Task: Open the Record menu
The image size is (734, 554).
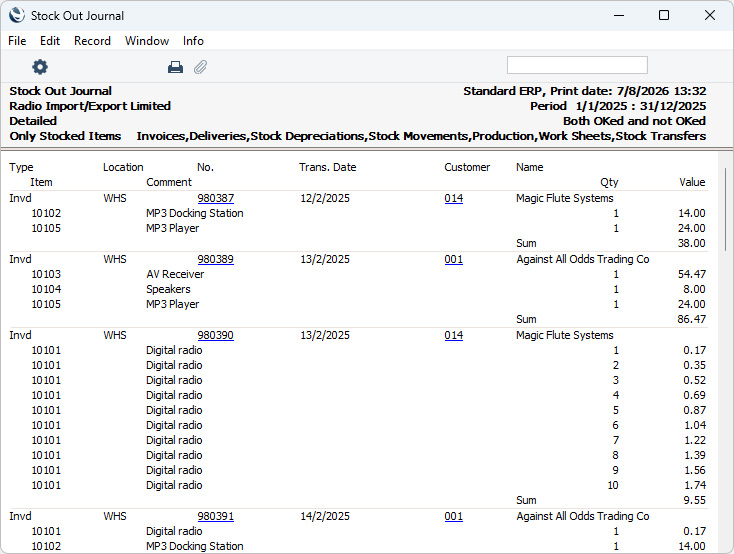Action: (x=92, y=41)
